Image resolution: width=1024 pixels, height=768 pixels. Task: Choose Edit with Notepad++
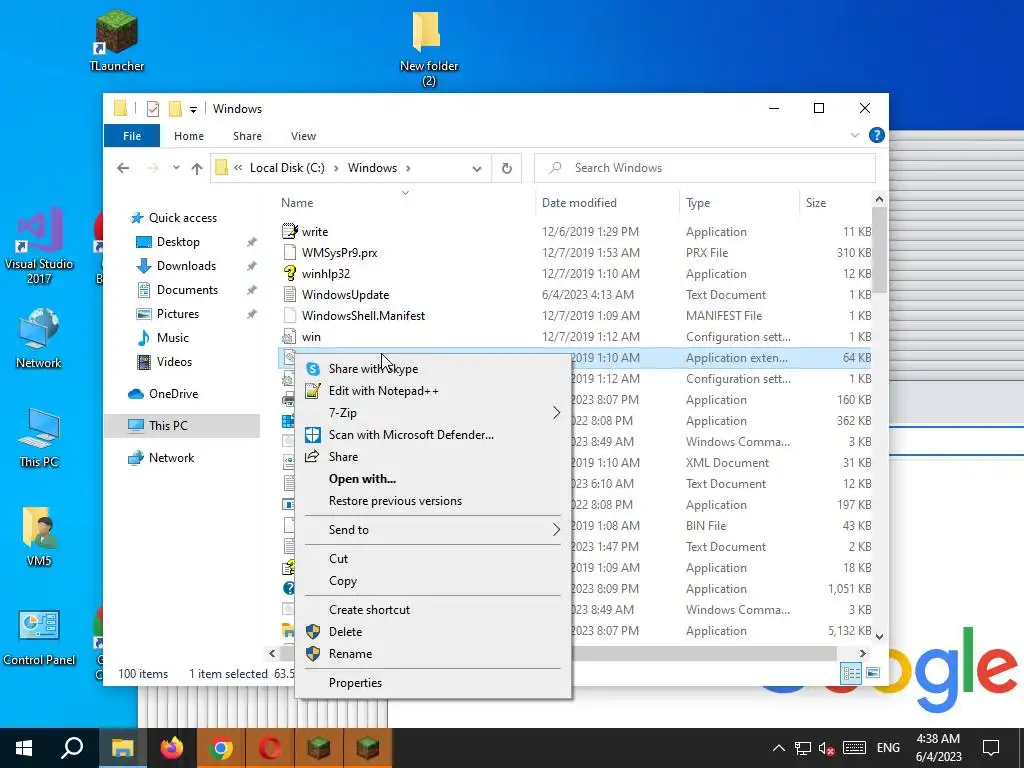tap(434, 391)
